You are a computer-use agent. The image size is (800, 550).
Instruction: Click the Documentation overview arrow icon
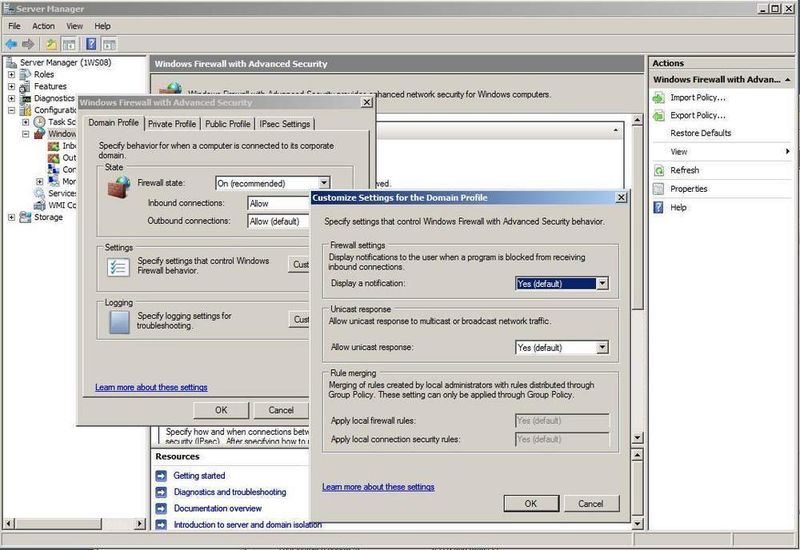click(x=161, y=509)
